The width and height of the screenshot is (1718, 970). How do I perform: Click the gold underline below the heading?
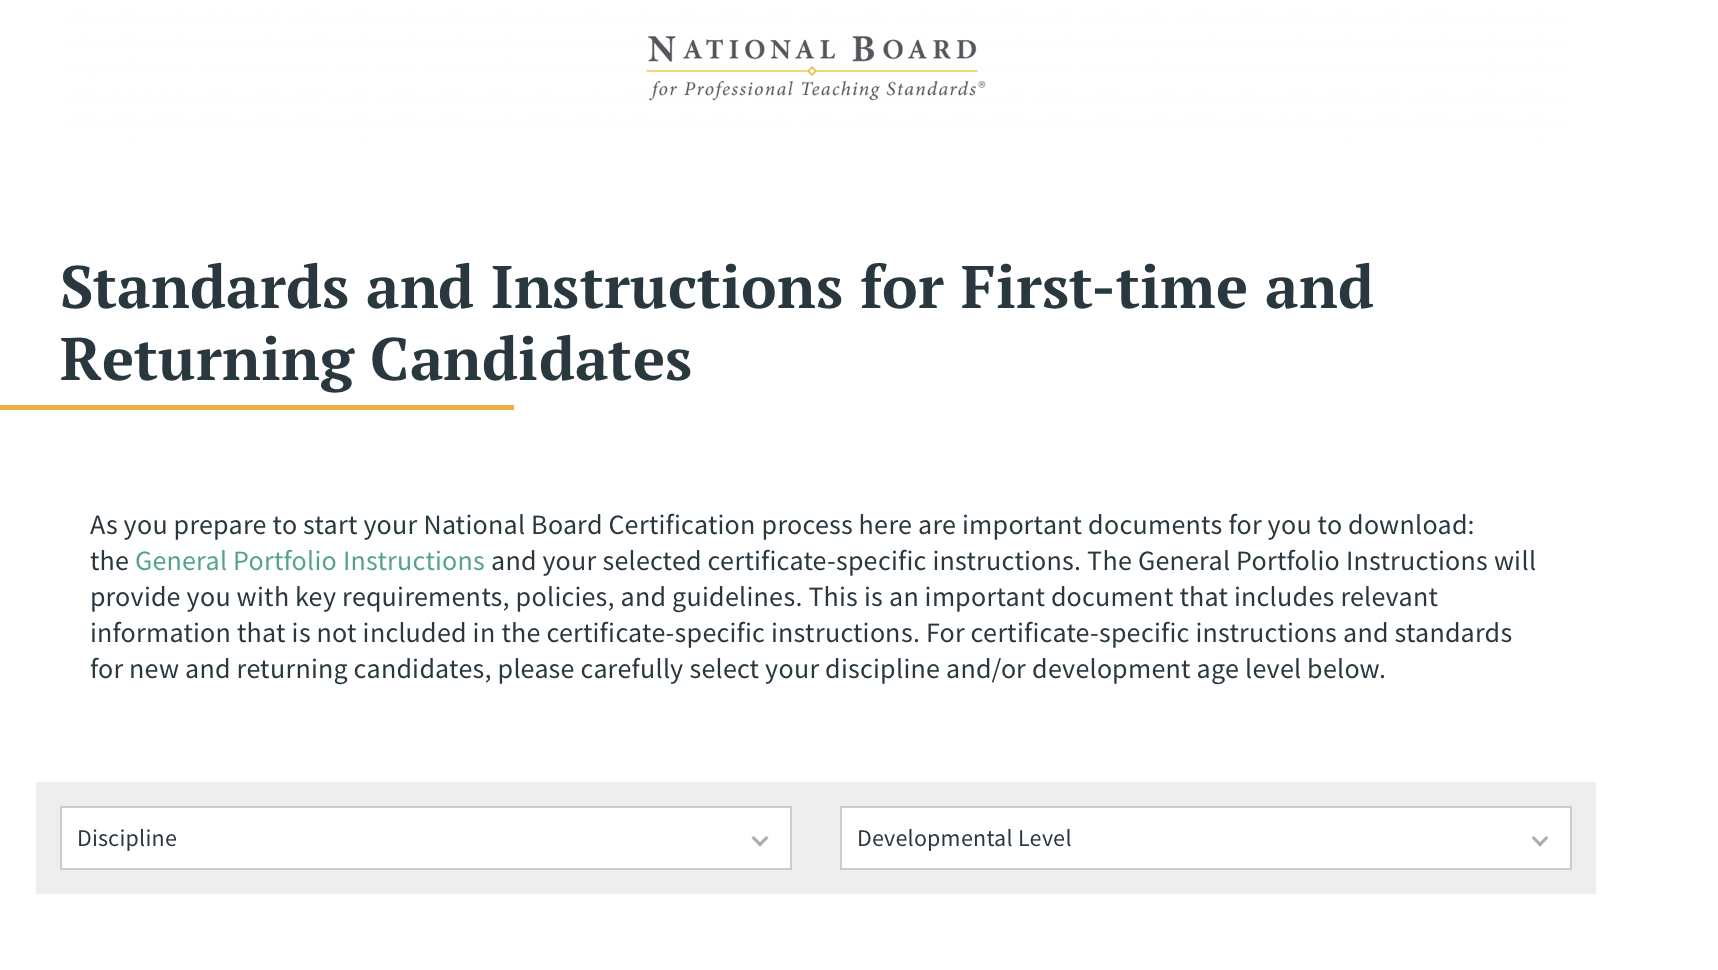click(257, 407)
